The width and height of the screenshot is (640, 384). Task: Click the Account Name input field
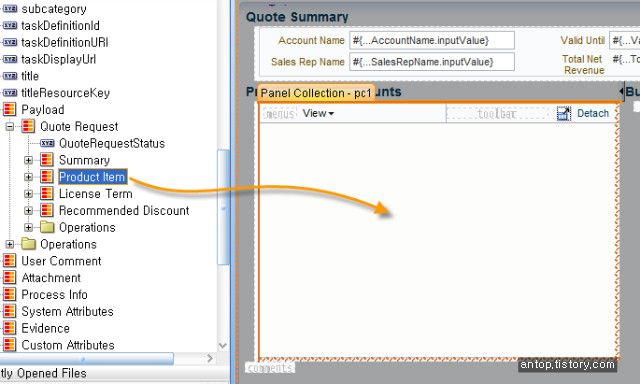point(432,40)
